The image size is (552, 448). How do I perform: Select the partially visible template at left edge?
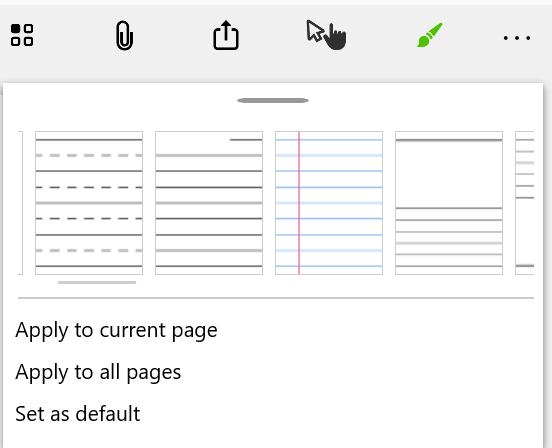pos(20,203)
